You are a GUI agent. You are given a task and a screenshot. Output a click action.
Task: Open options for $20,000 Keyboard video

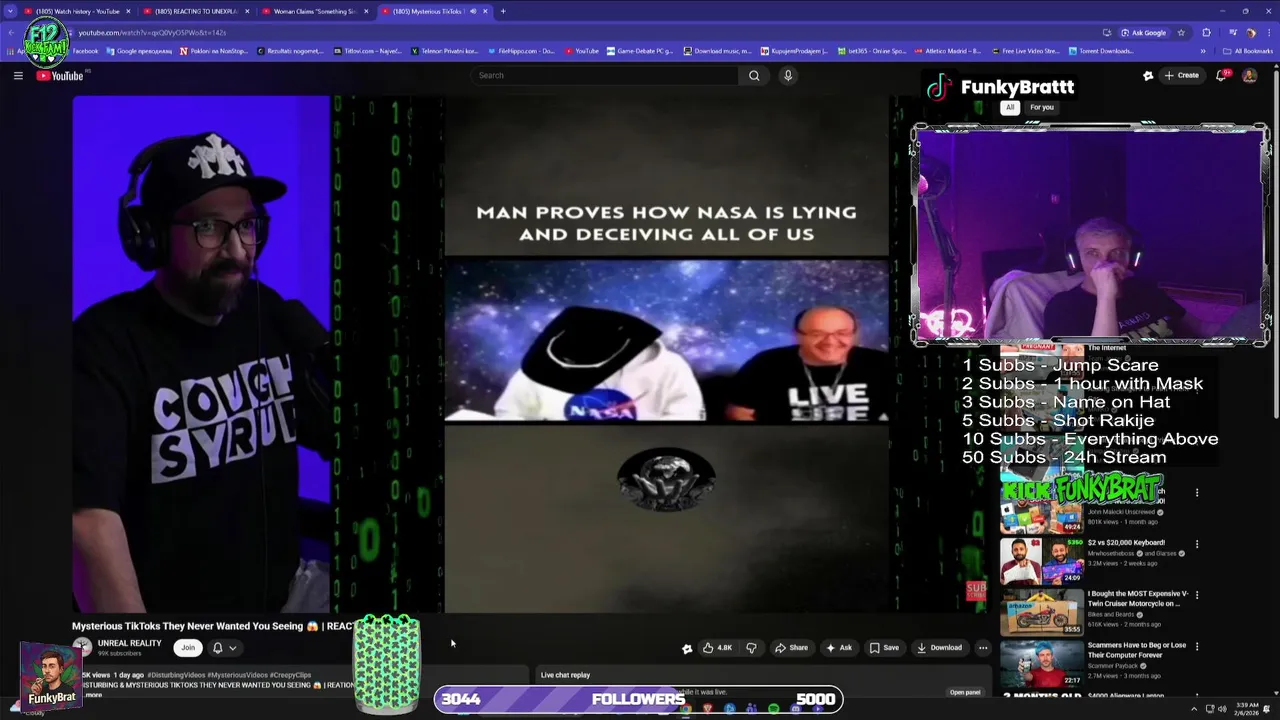(x=1196, y=544)
